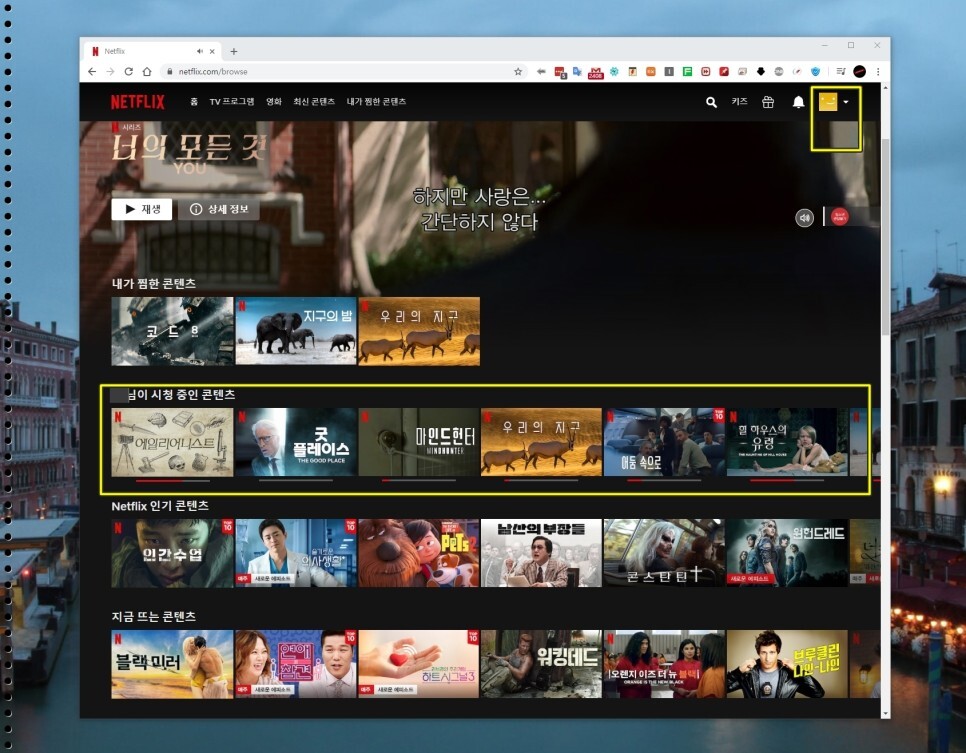Open the notifications bell

pyautogui.click(x=798, y=102)
